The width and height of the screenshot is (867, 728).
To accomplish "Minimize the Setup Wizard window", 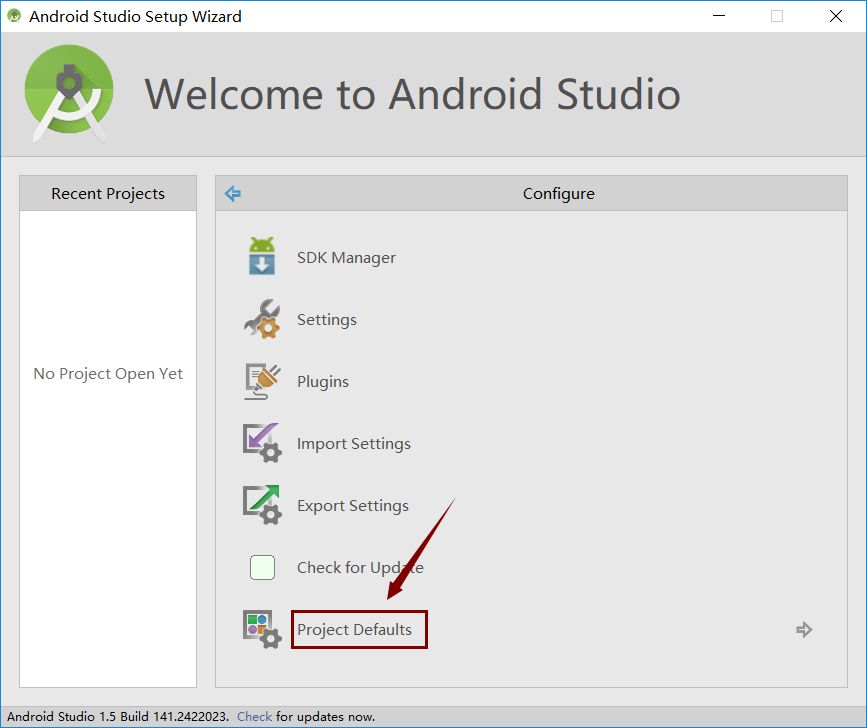I will (719, 16).
